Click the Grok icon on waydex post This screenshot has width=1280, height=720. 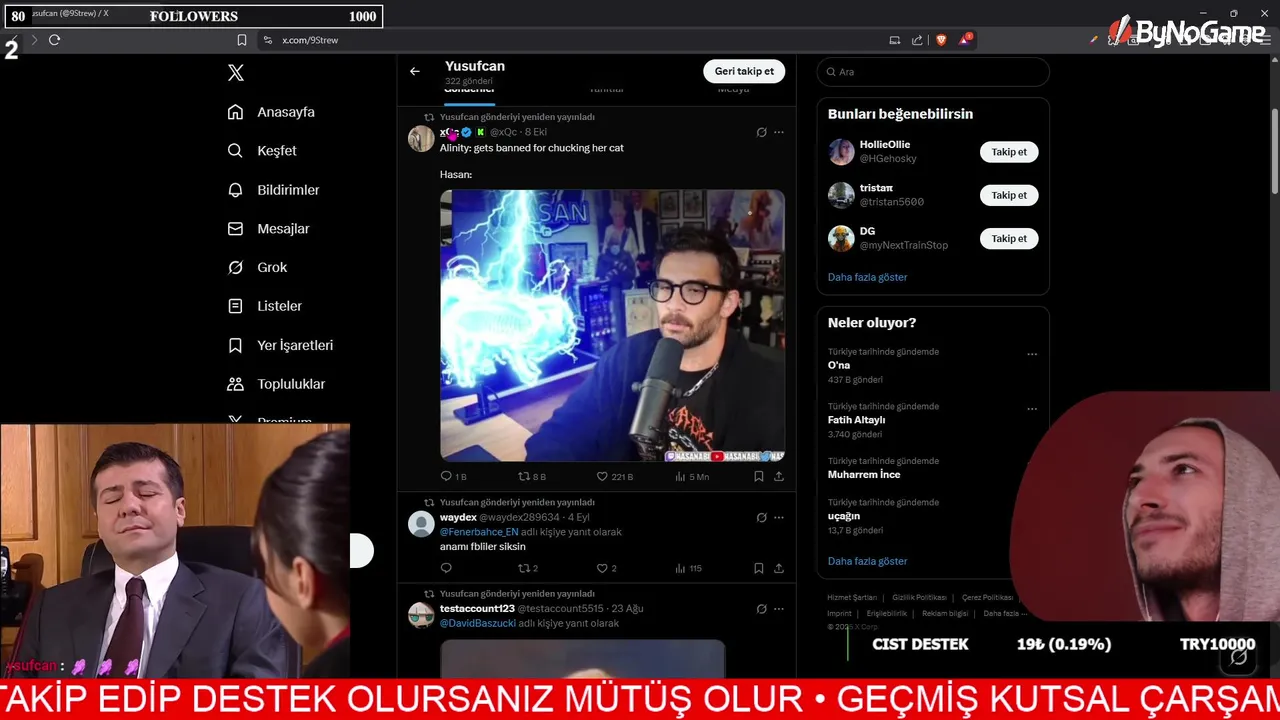[x=761, y=518]
